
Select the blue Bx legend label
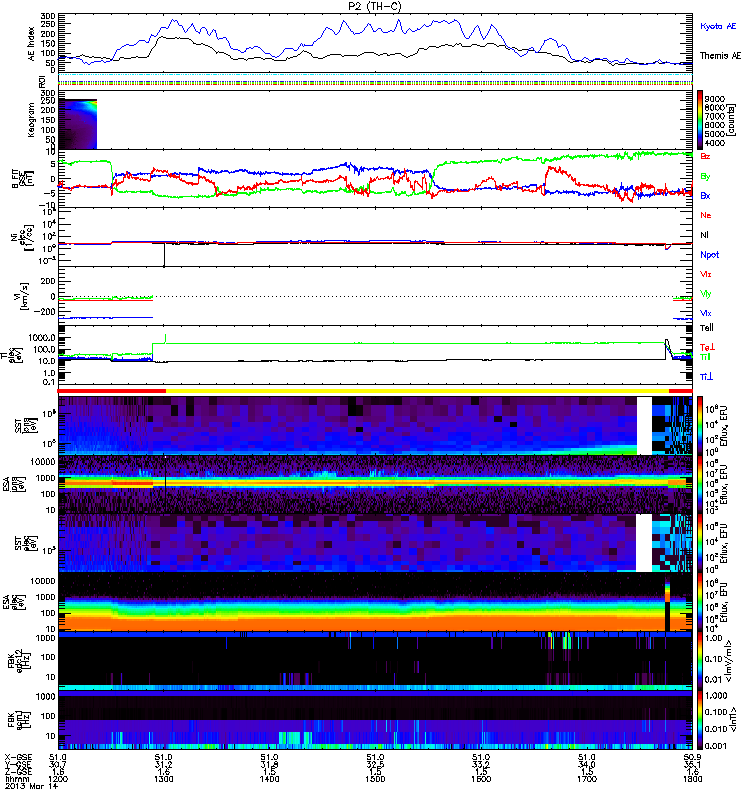pyautogui.click(x=705, y=196)
